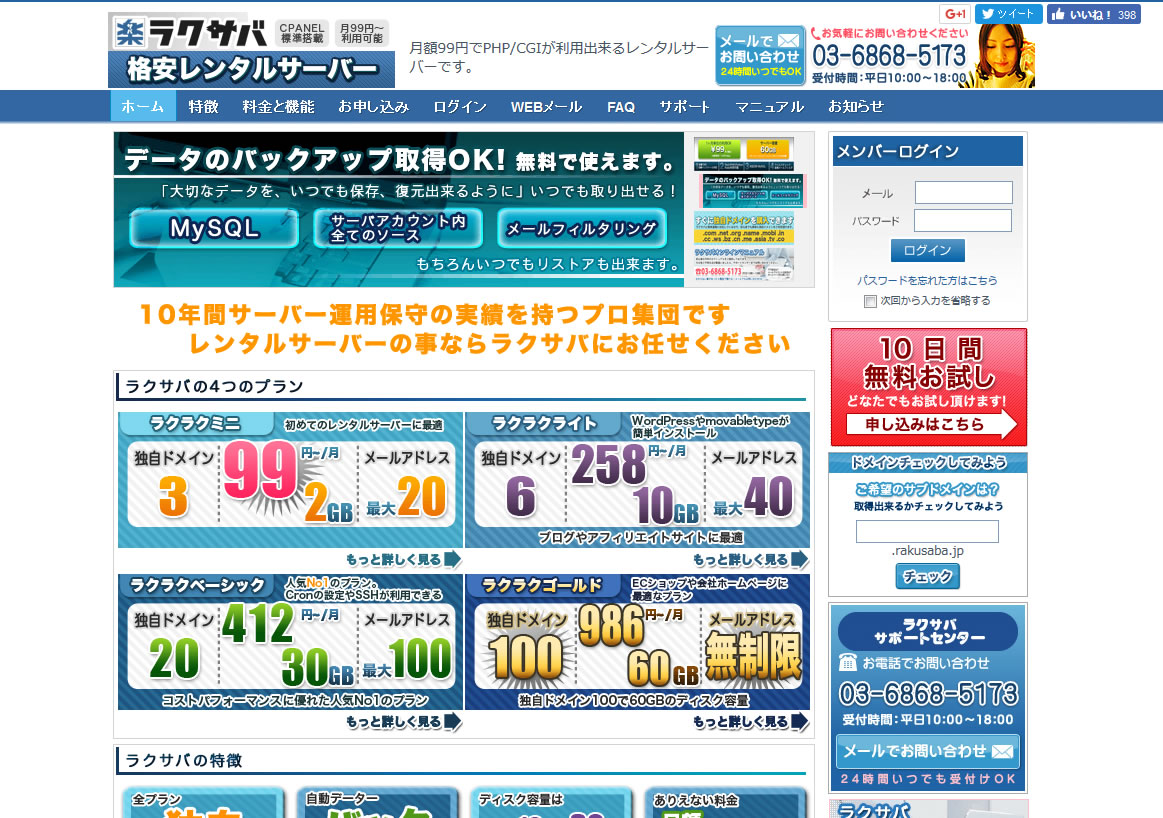Viewport: 1163px width, 818px height.
Task: Open the ラクラクミニ plan card
Action: tap(290, 480)
